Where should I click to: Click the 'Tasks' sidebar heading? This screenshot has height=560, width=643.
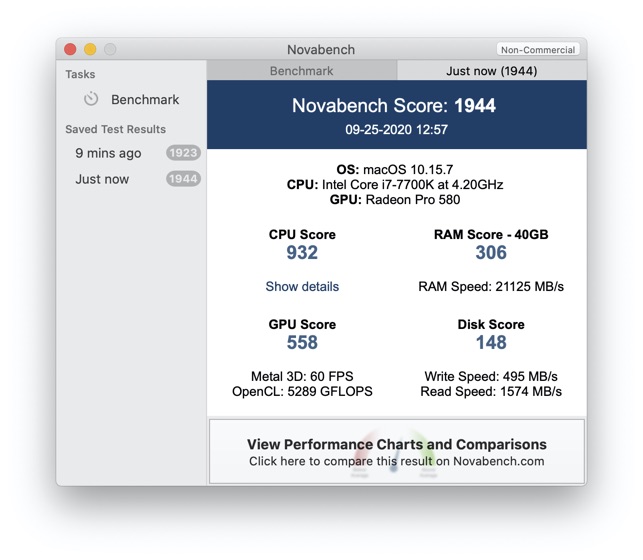click(x=80, y=74)
